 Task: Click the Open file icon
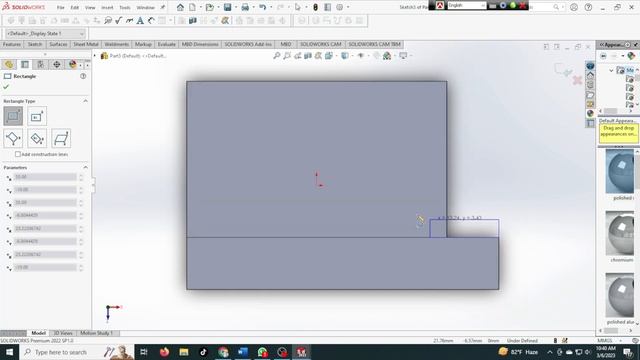(x=209, y=7)
